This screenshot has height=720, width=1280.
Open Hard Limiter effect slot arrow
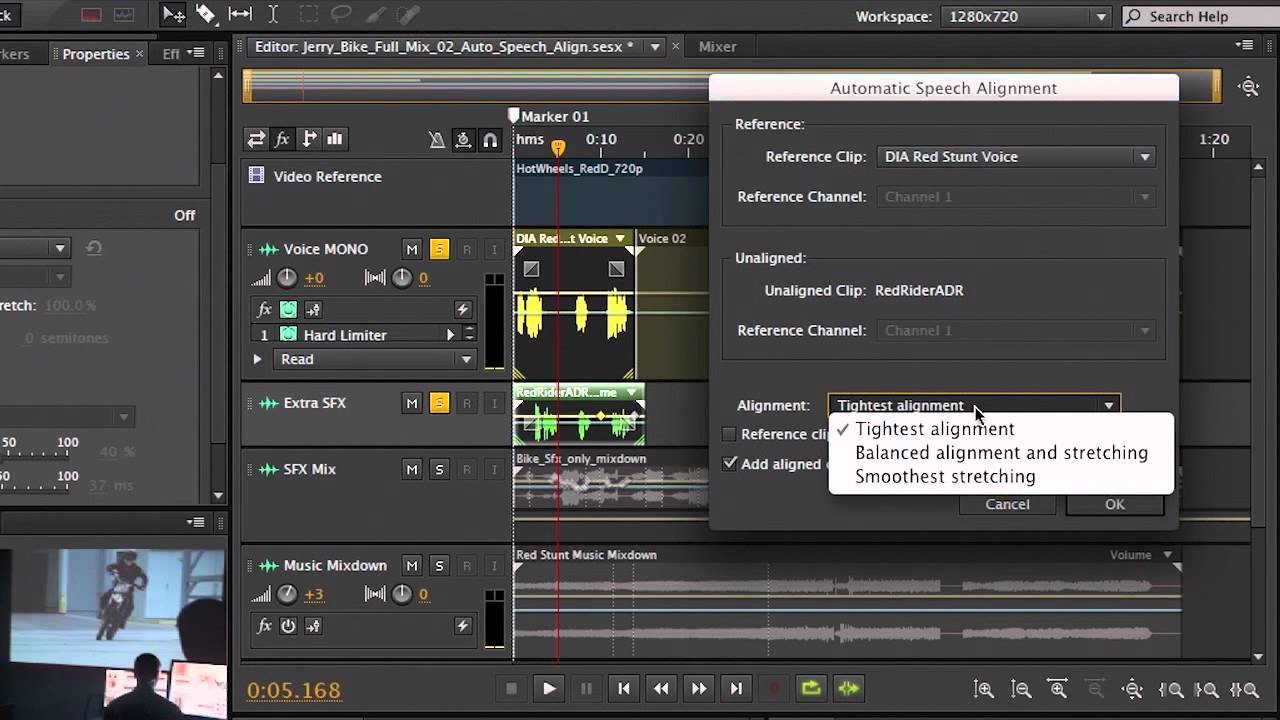(x=450, y=335)
